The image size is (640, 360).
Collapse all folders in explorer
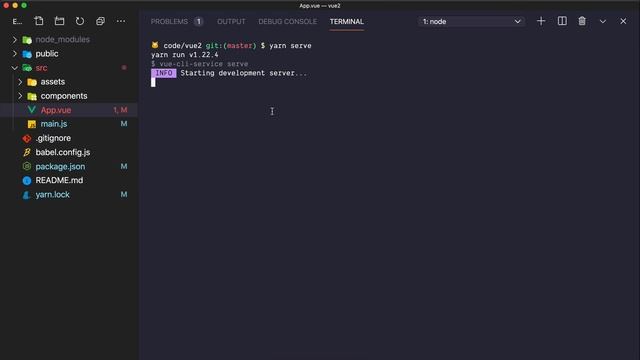pos(100,21)
